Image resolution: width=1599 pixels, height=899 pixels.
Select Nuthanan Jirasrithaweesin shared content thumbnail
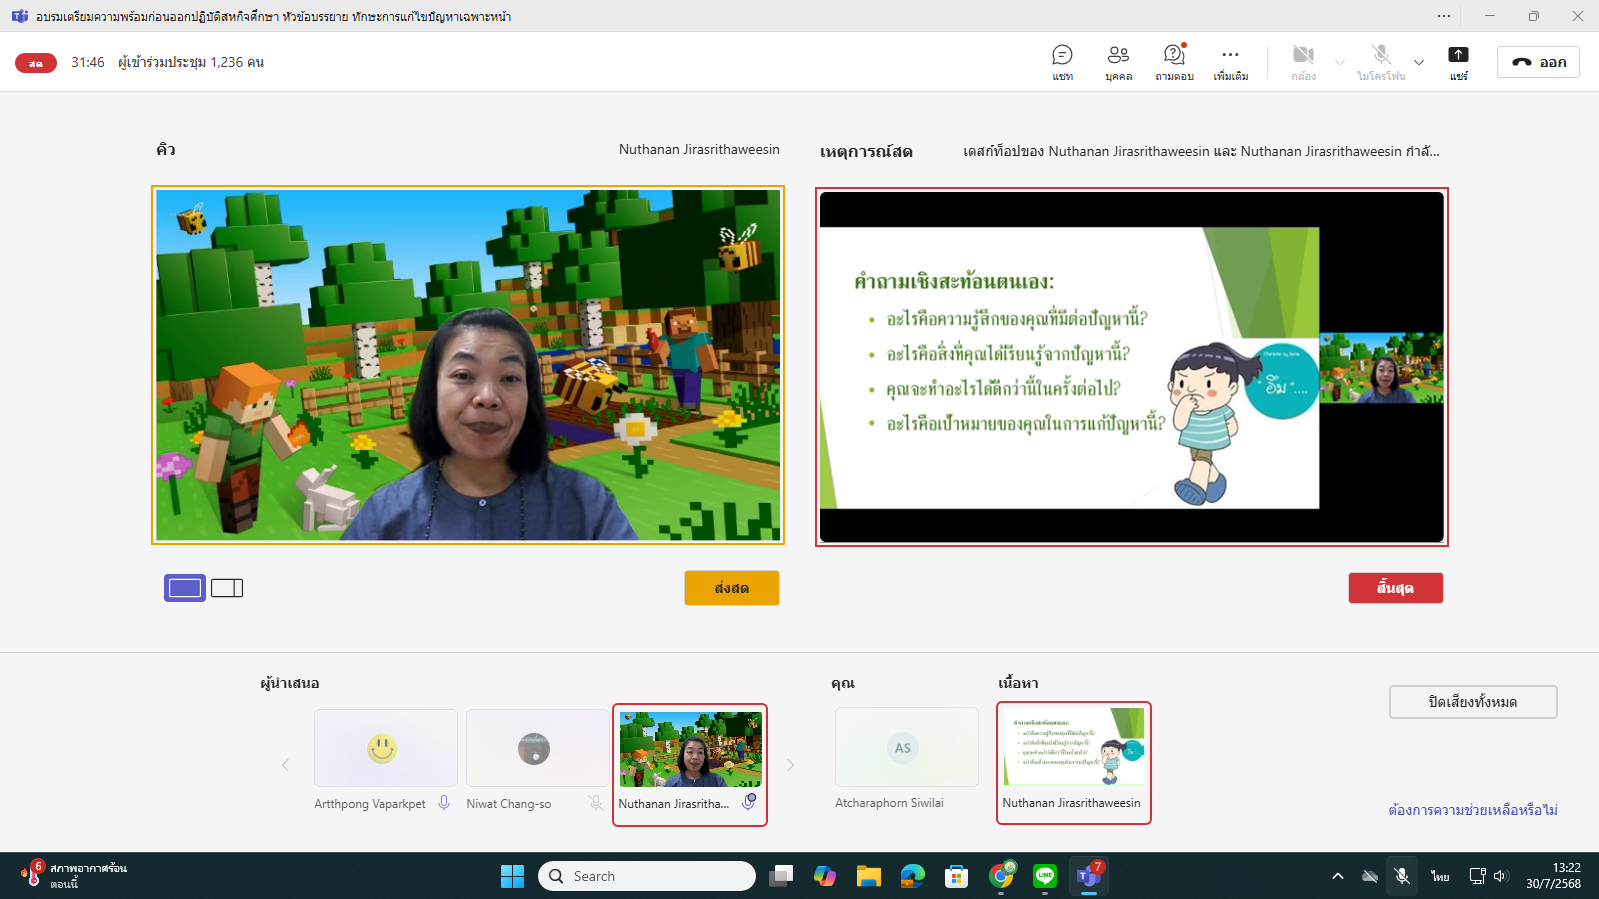click(1074, 763)
